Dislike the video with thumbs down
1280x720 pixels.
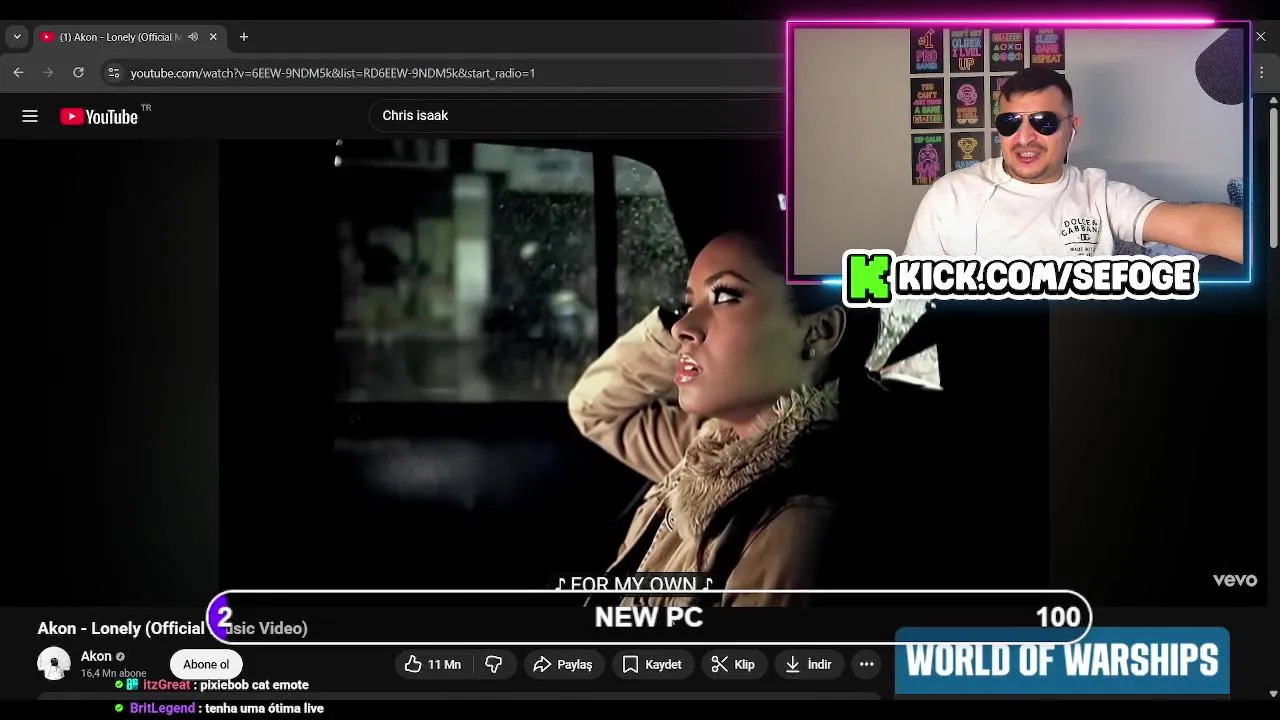[x=493, y=664]
